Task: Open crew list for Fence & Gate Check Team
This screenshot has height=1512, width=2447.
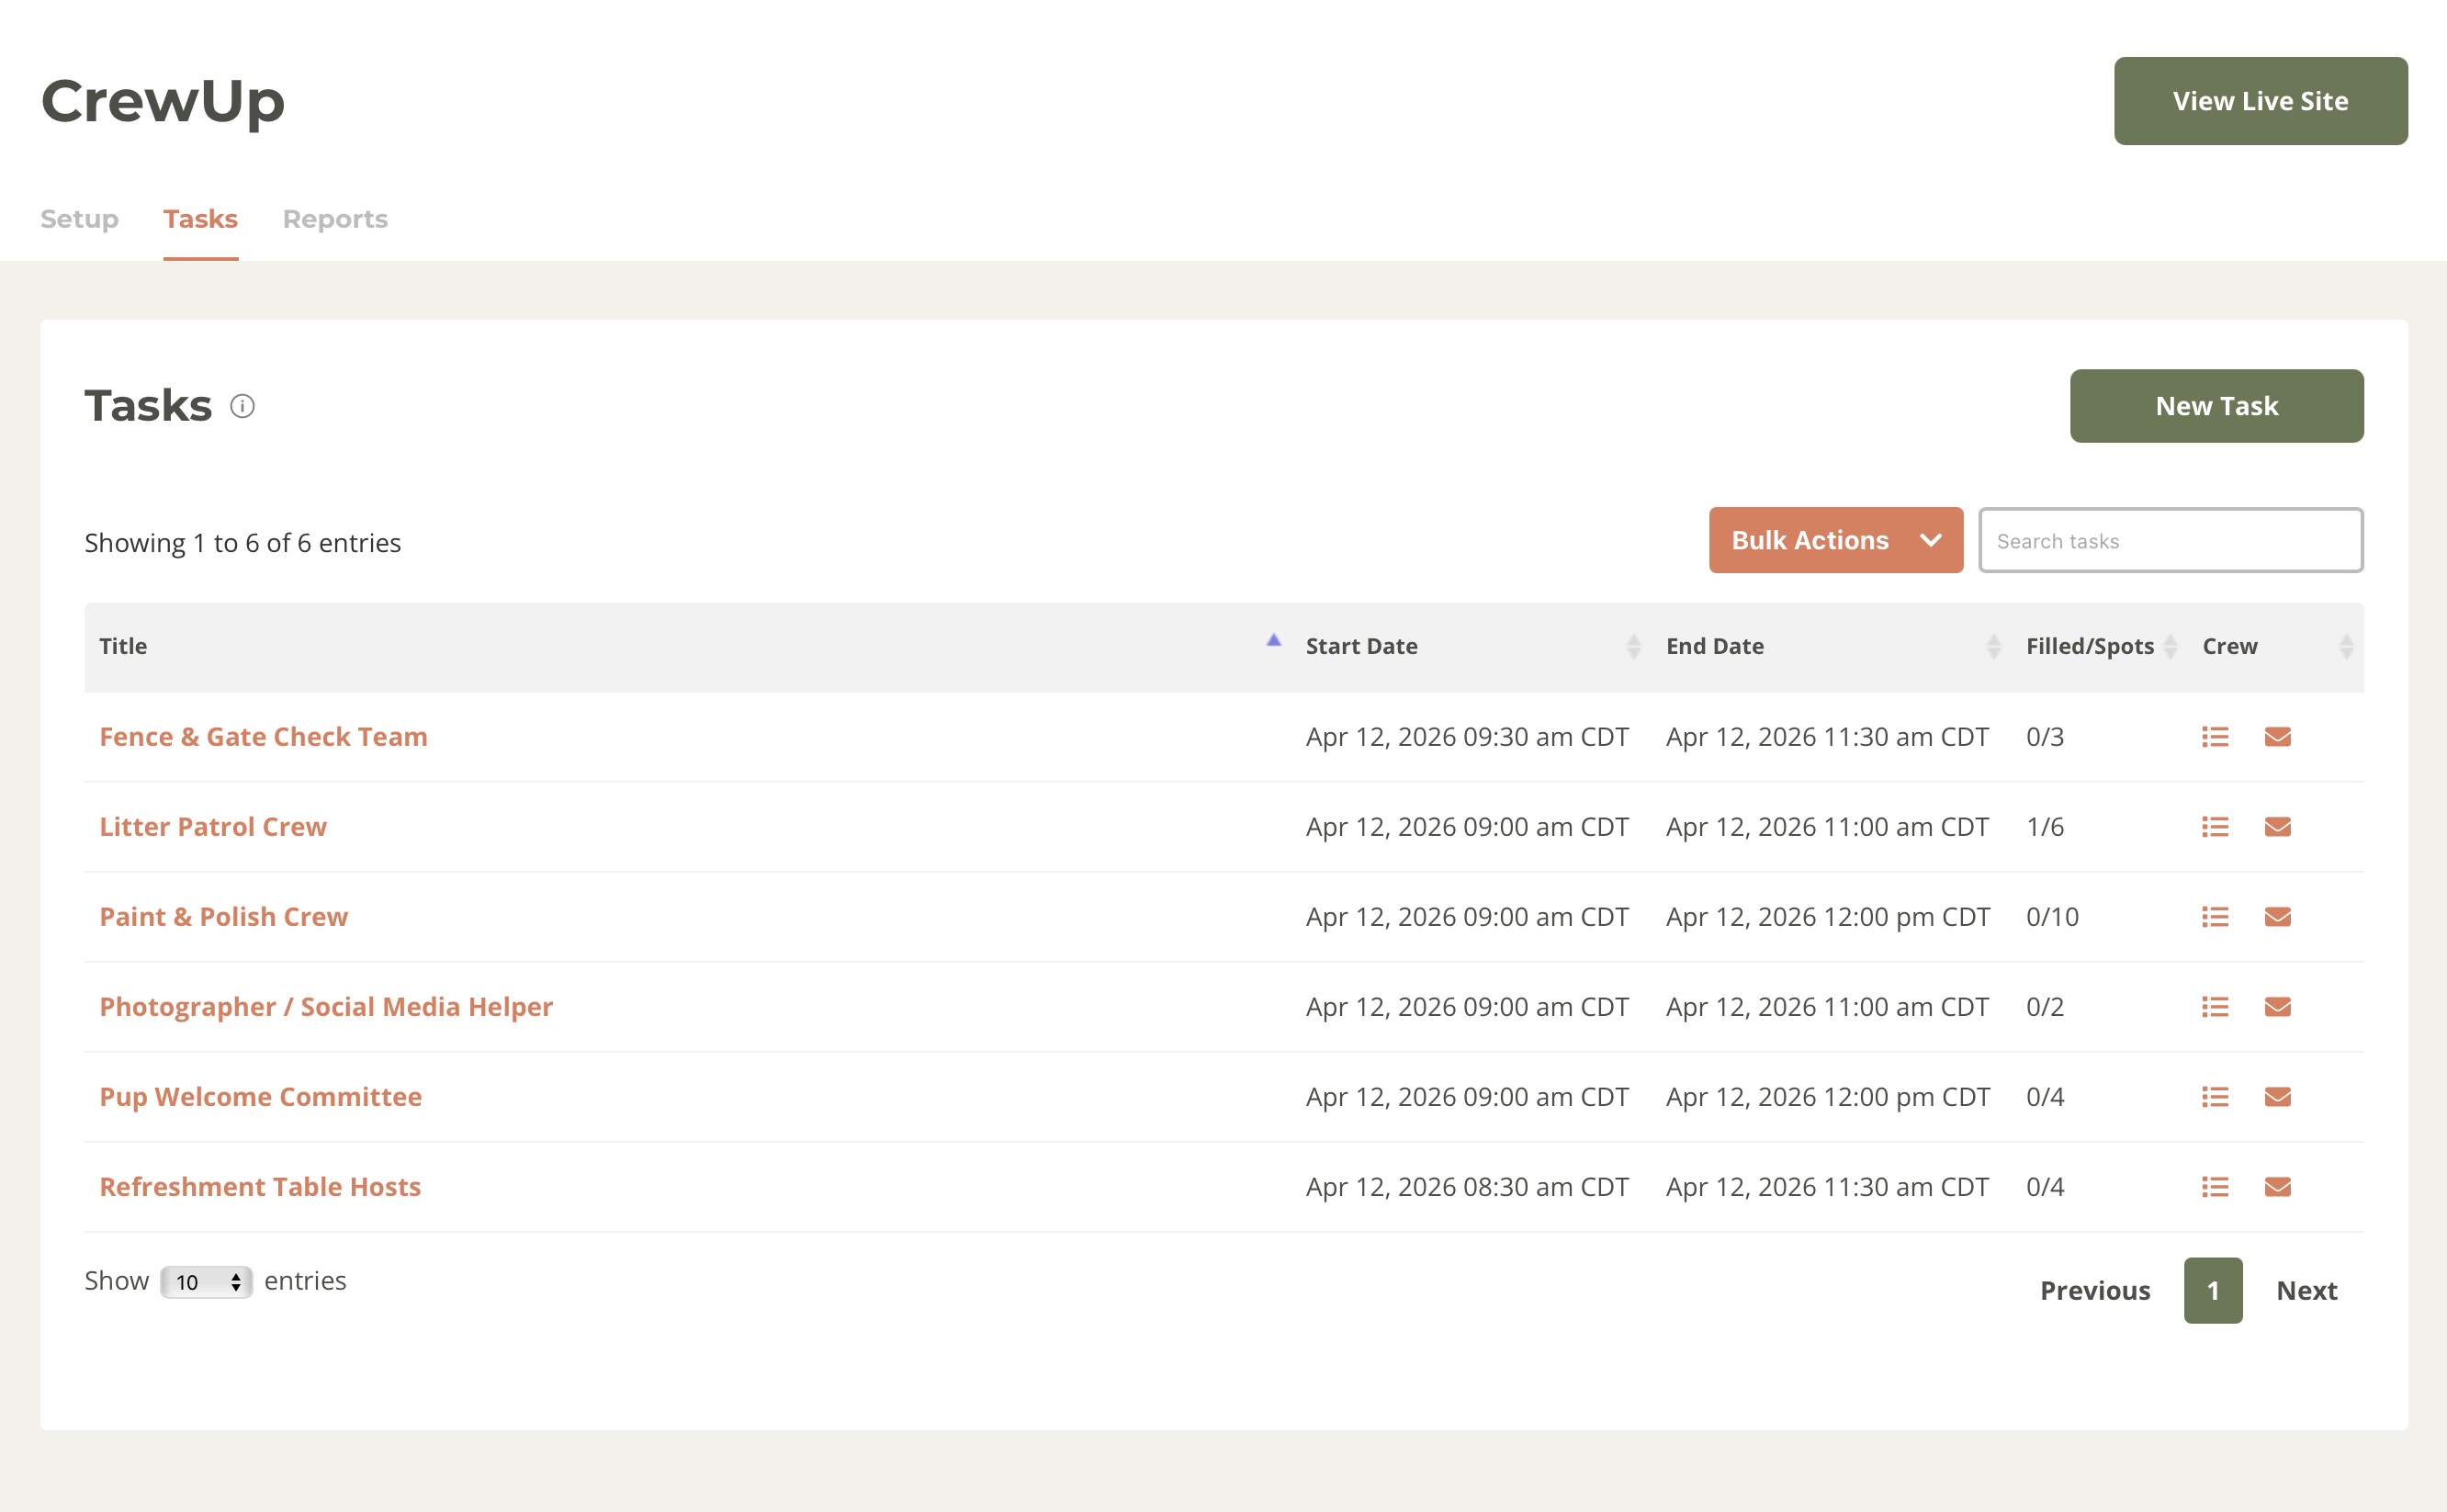Action: 2214,737
